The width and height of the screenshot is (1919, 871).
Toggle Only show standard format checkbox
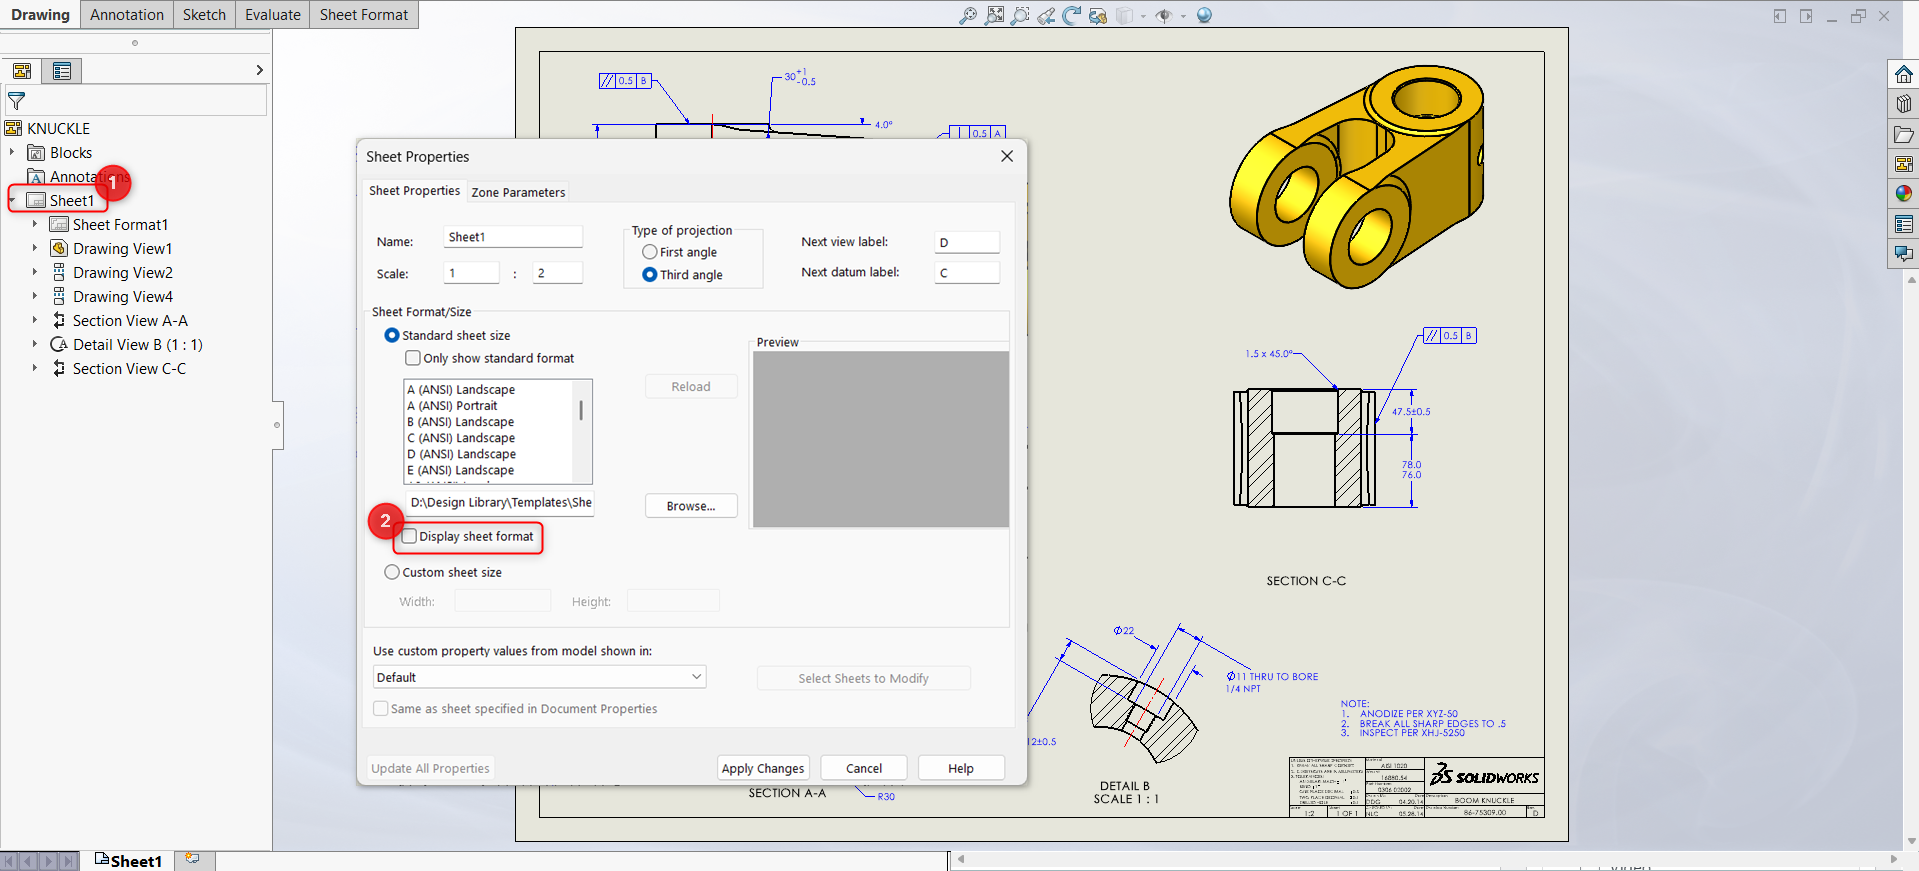click(413, 358)
